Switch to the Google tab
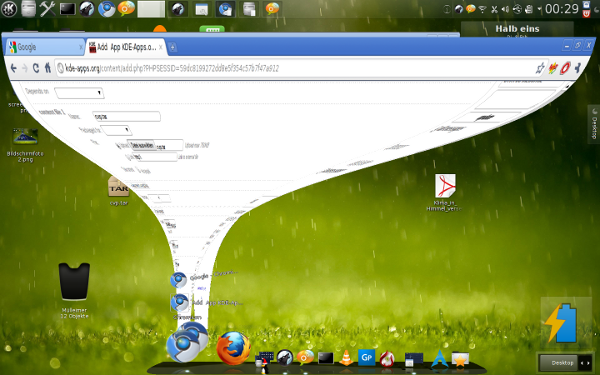The image size is (600, 375). 45,47
